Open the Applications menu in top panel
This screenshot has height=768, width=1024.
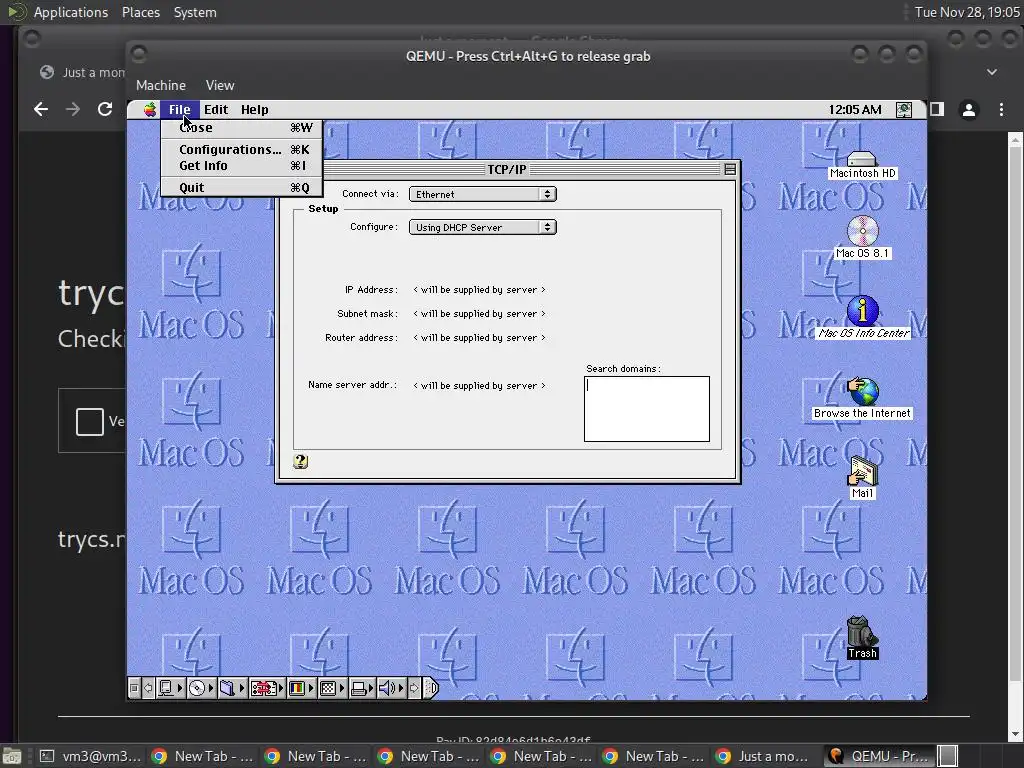[71, 12]
